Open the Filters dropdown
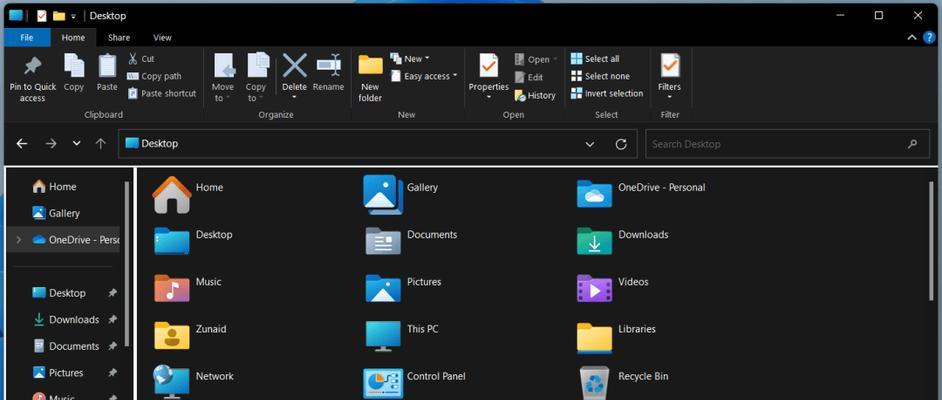Screen dimensions: 942x400 pyautogui.click(x=669, y=77)
